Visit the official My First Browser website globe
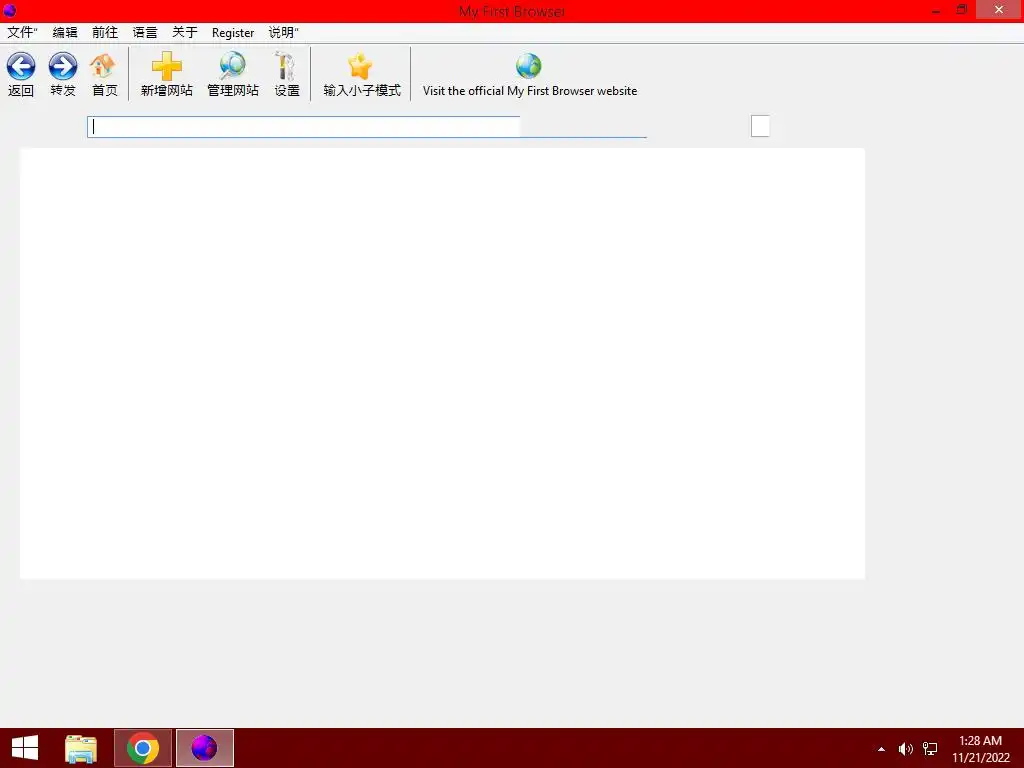 tap(529, 67)
